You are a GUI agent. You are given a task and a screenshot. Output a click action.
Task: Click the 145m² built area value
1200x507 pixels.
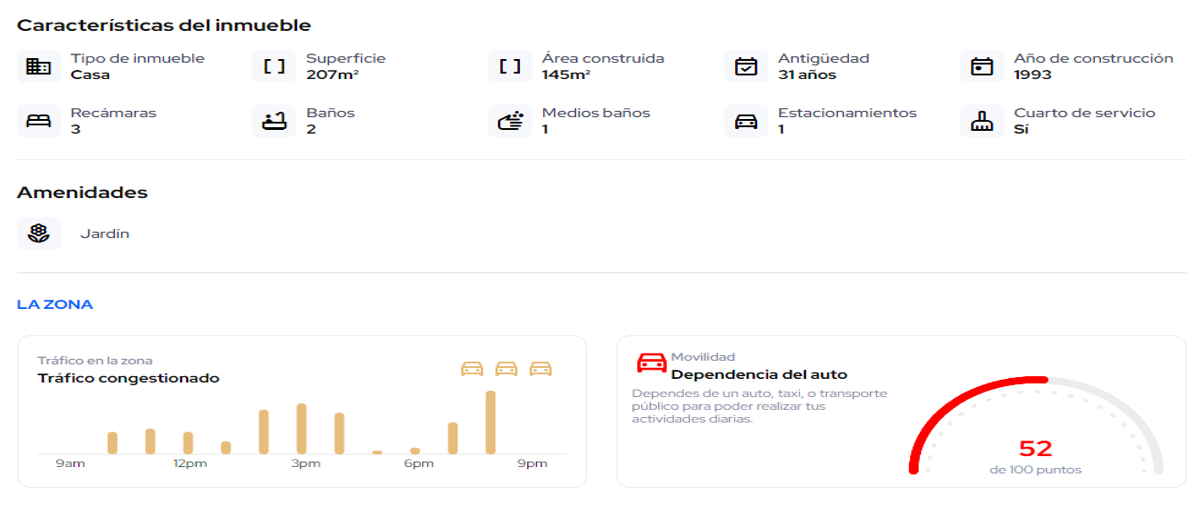[566, 75]
